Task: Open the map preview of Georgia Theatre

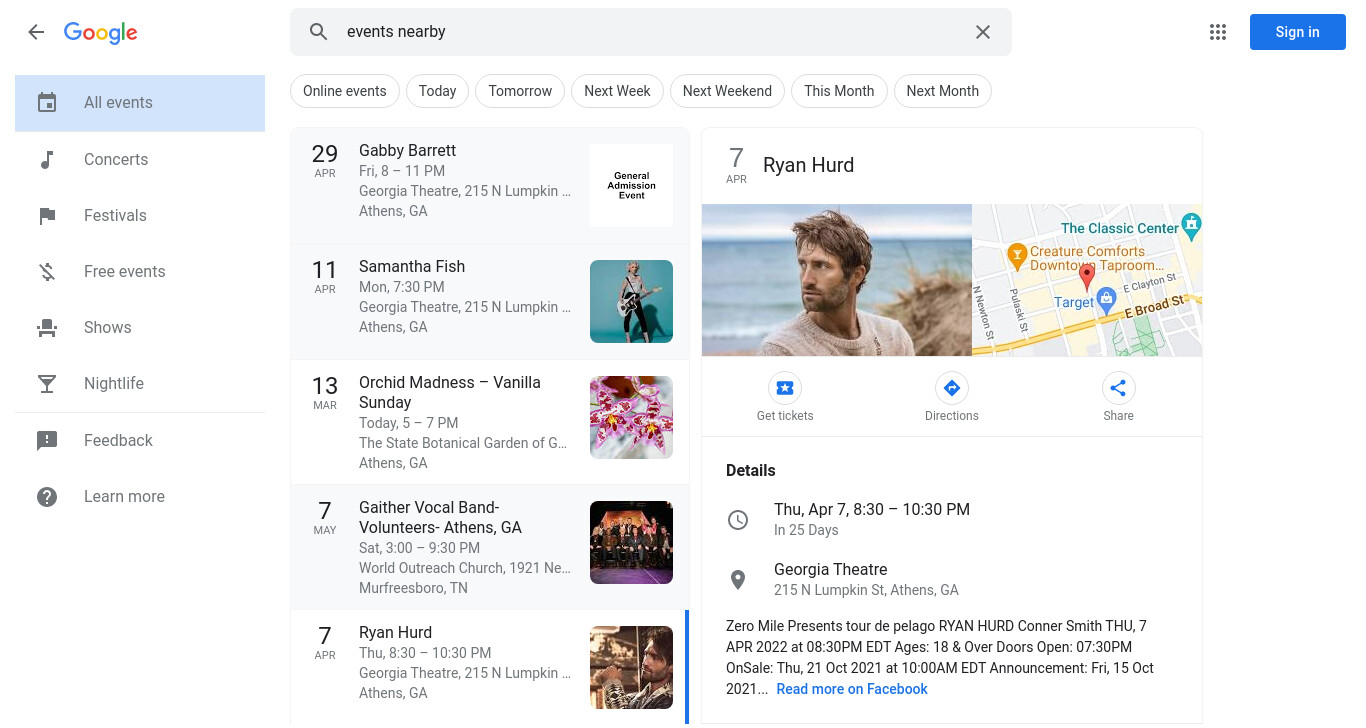Action: coord(1087,280)
